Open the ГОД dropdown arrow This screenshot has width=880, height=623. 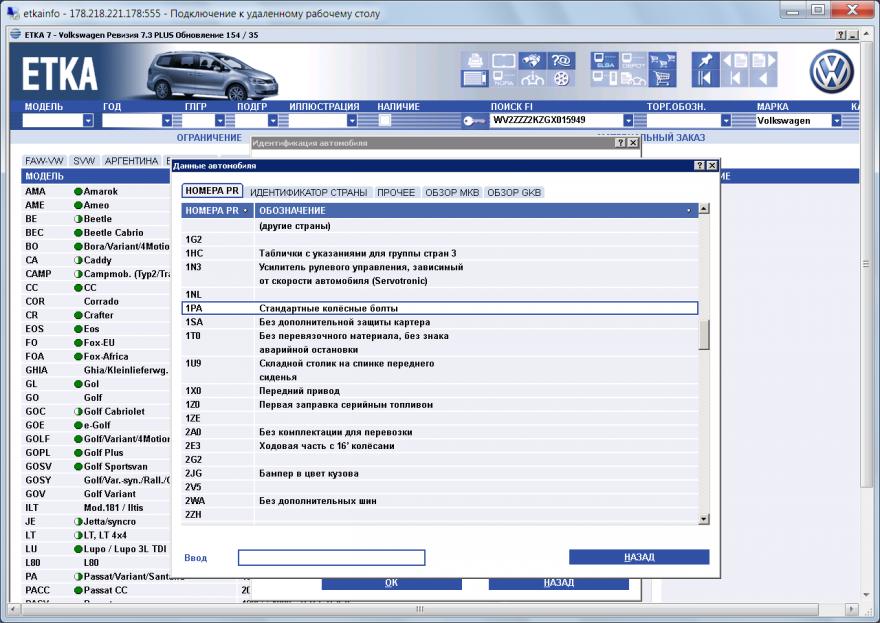[167, 120]
